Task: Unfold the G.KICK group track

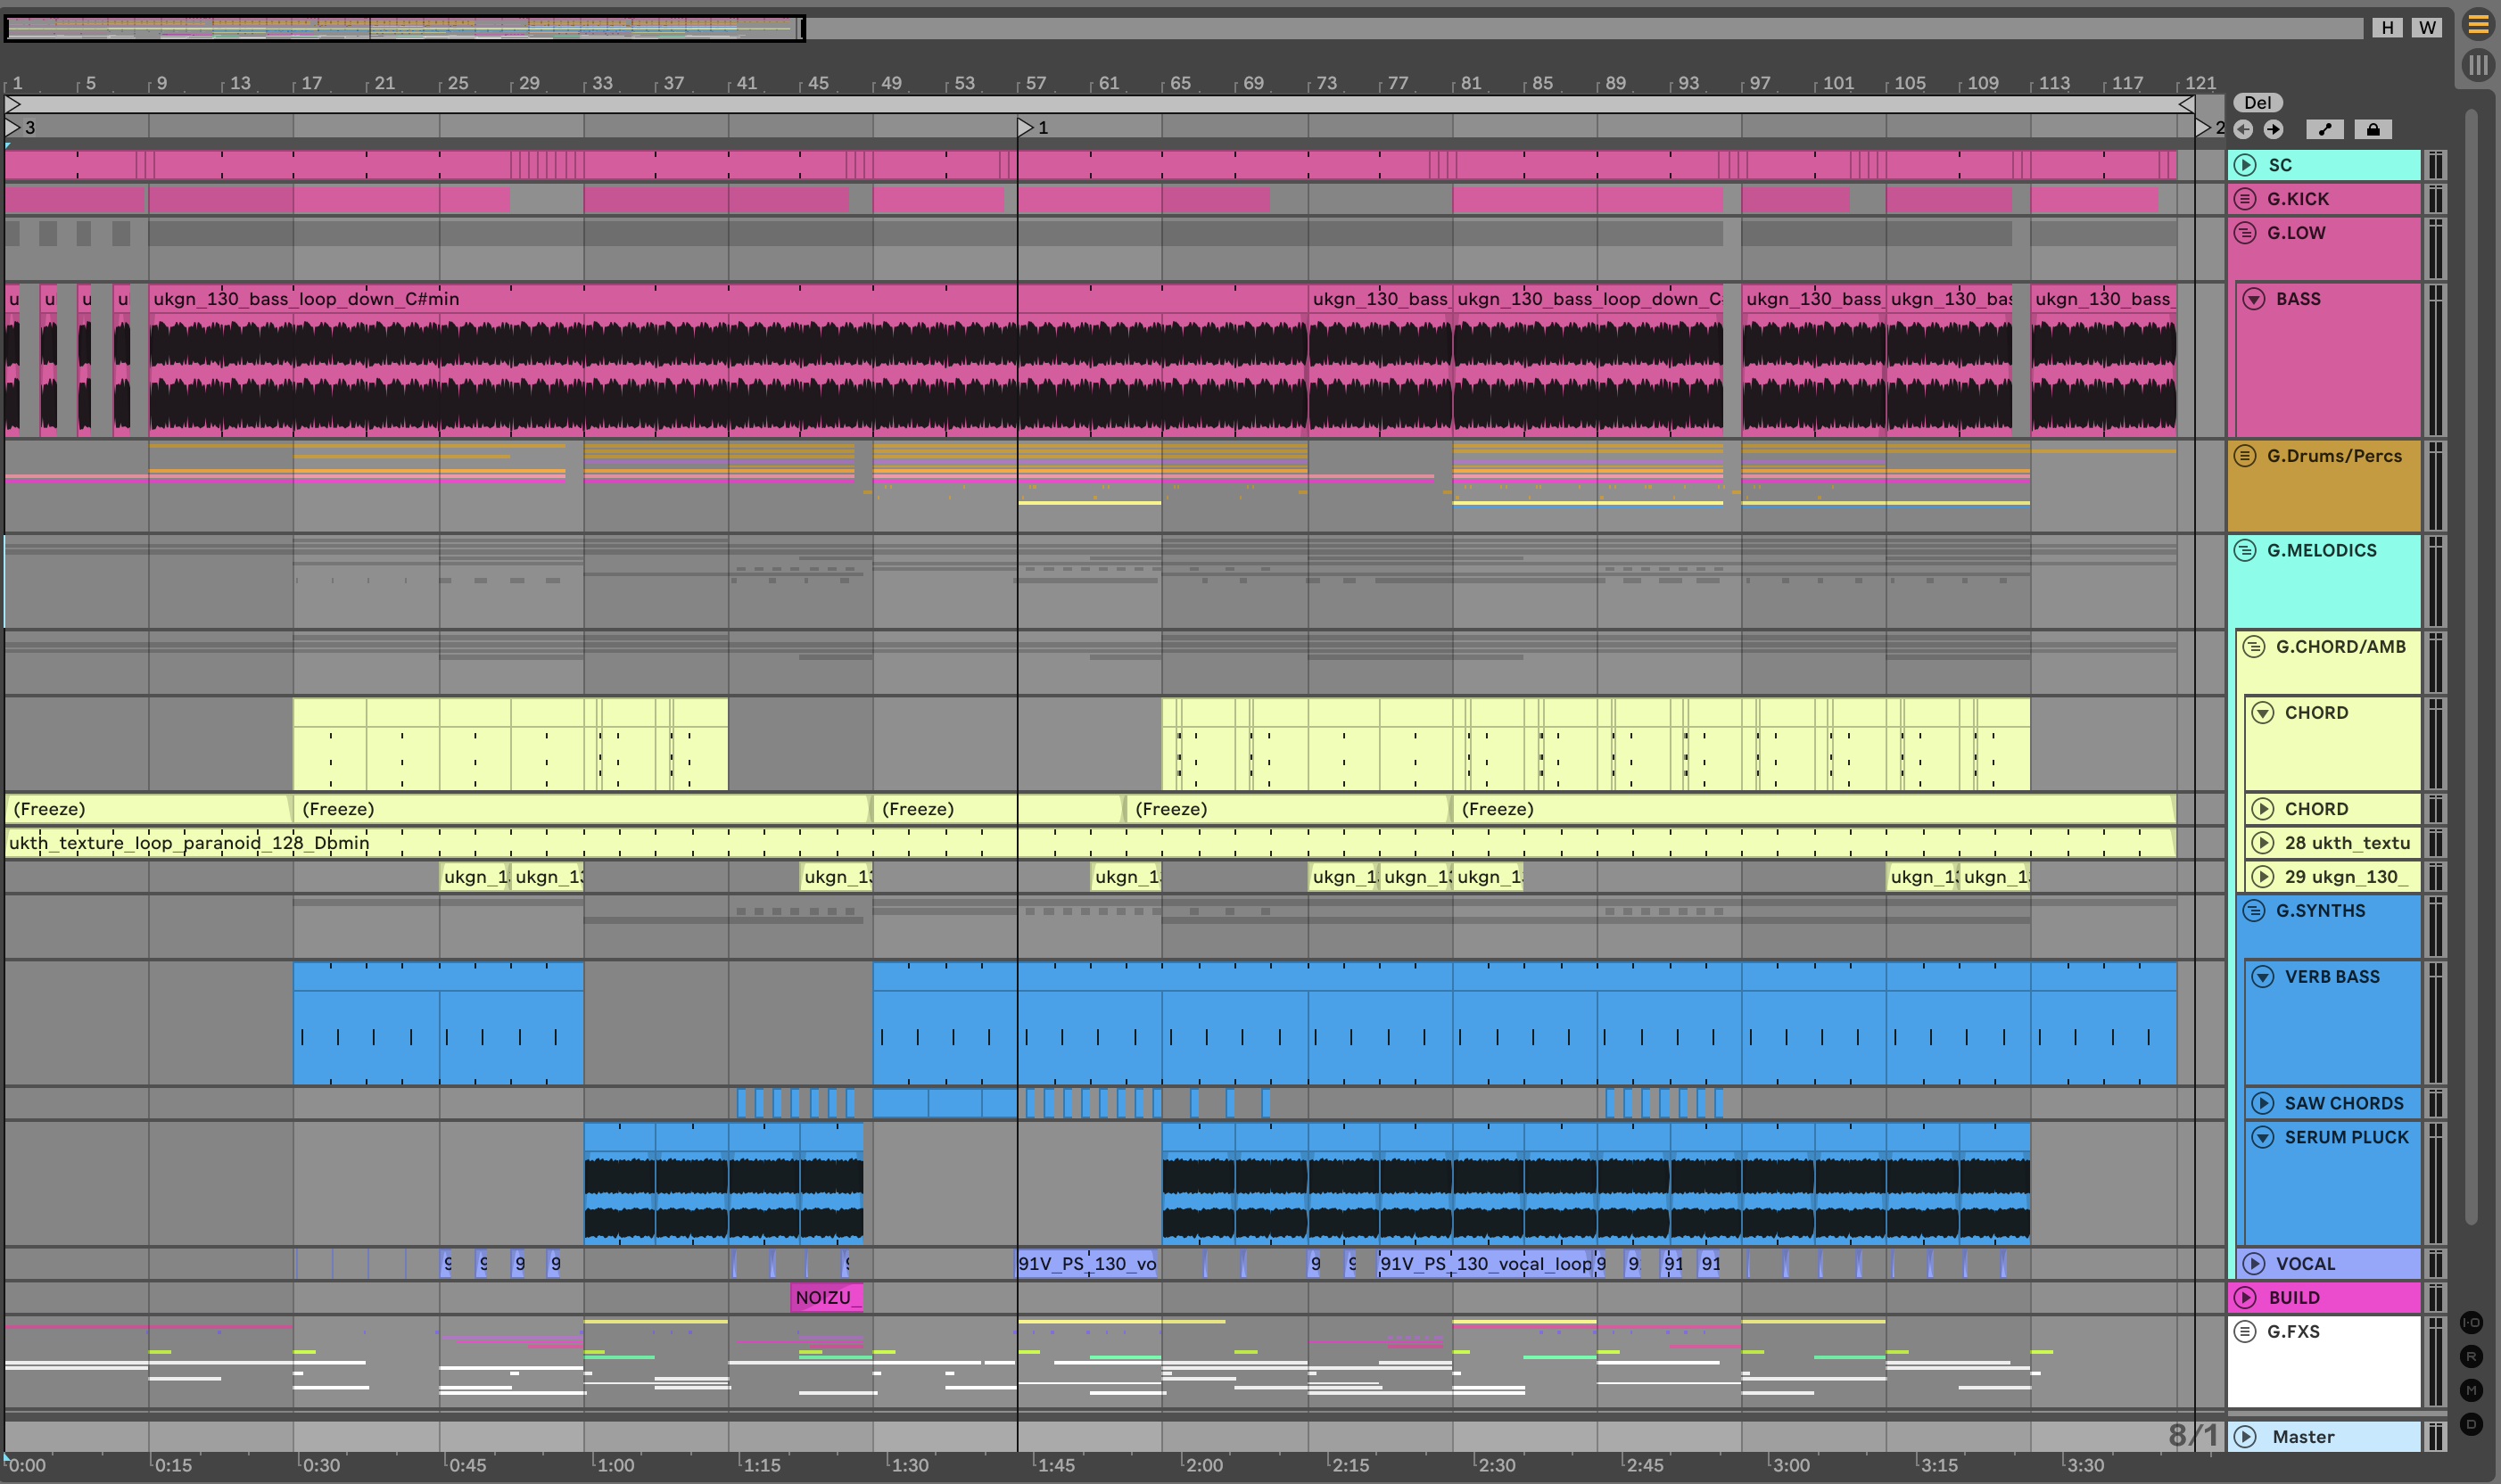Action: coord(2245,198)
